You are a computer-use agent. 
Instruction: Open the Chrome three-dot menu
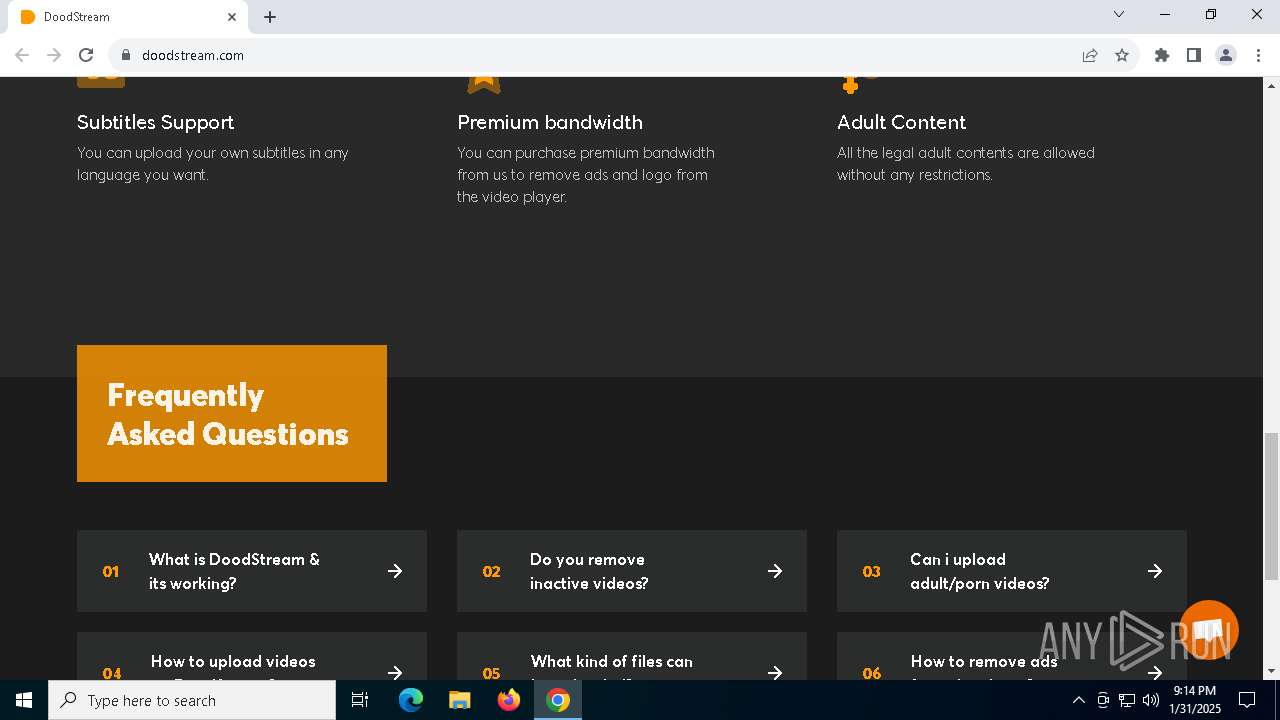coord(1258,55)
